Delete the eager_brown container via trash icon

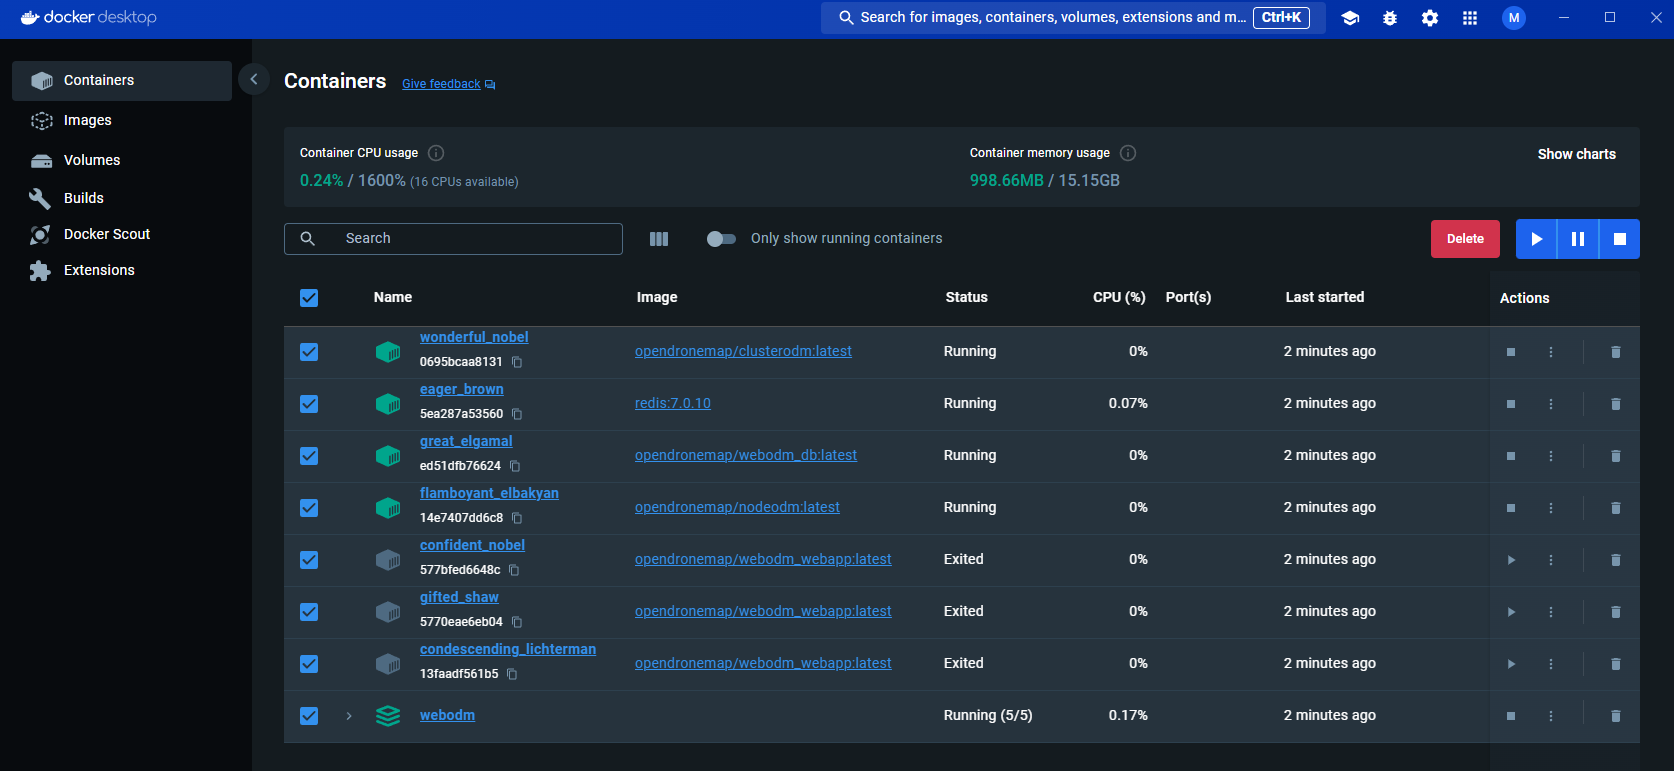click(1615, 404)
